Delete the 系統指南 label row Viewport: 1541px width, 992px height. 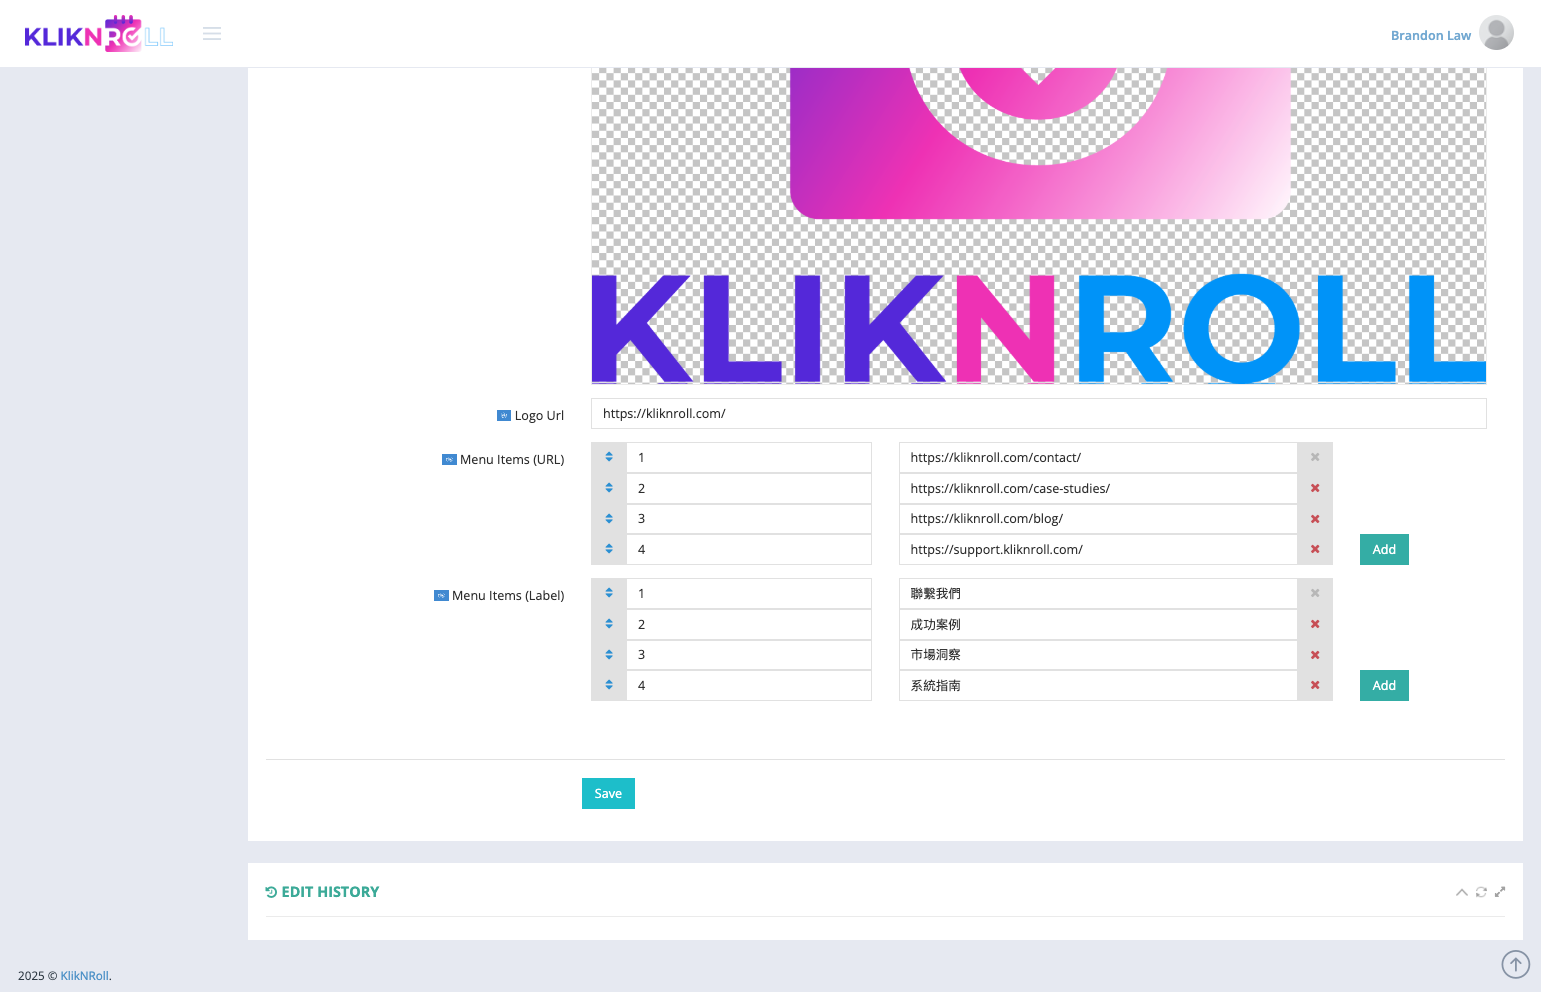[x=1315, y=685]
